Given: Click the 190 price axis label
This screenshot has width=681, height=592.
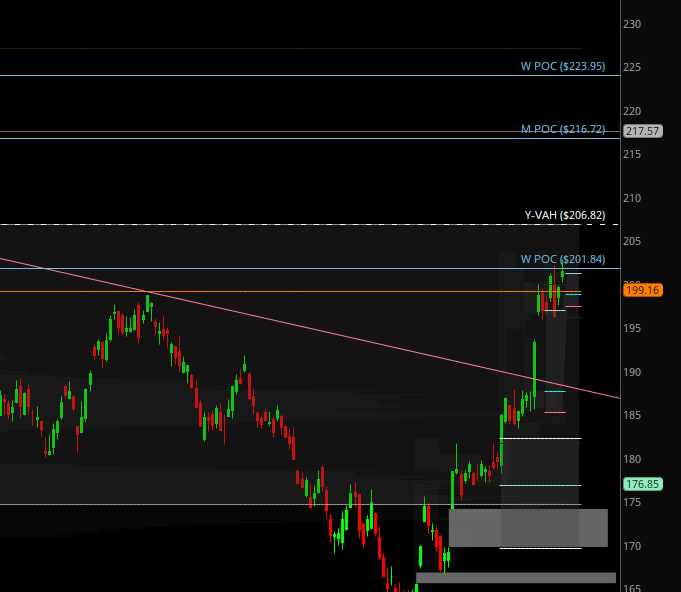Looking at the screenshot, I should pos(632,372).
